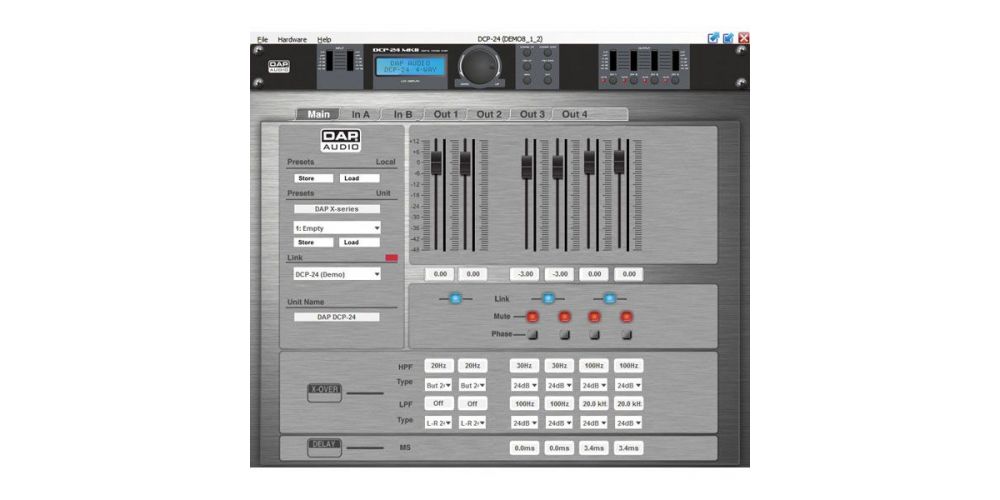This screenshot has width=1000, height=500.
Task: Mute output 4 with its red LED
Action: [626, 316]
